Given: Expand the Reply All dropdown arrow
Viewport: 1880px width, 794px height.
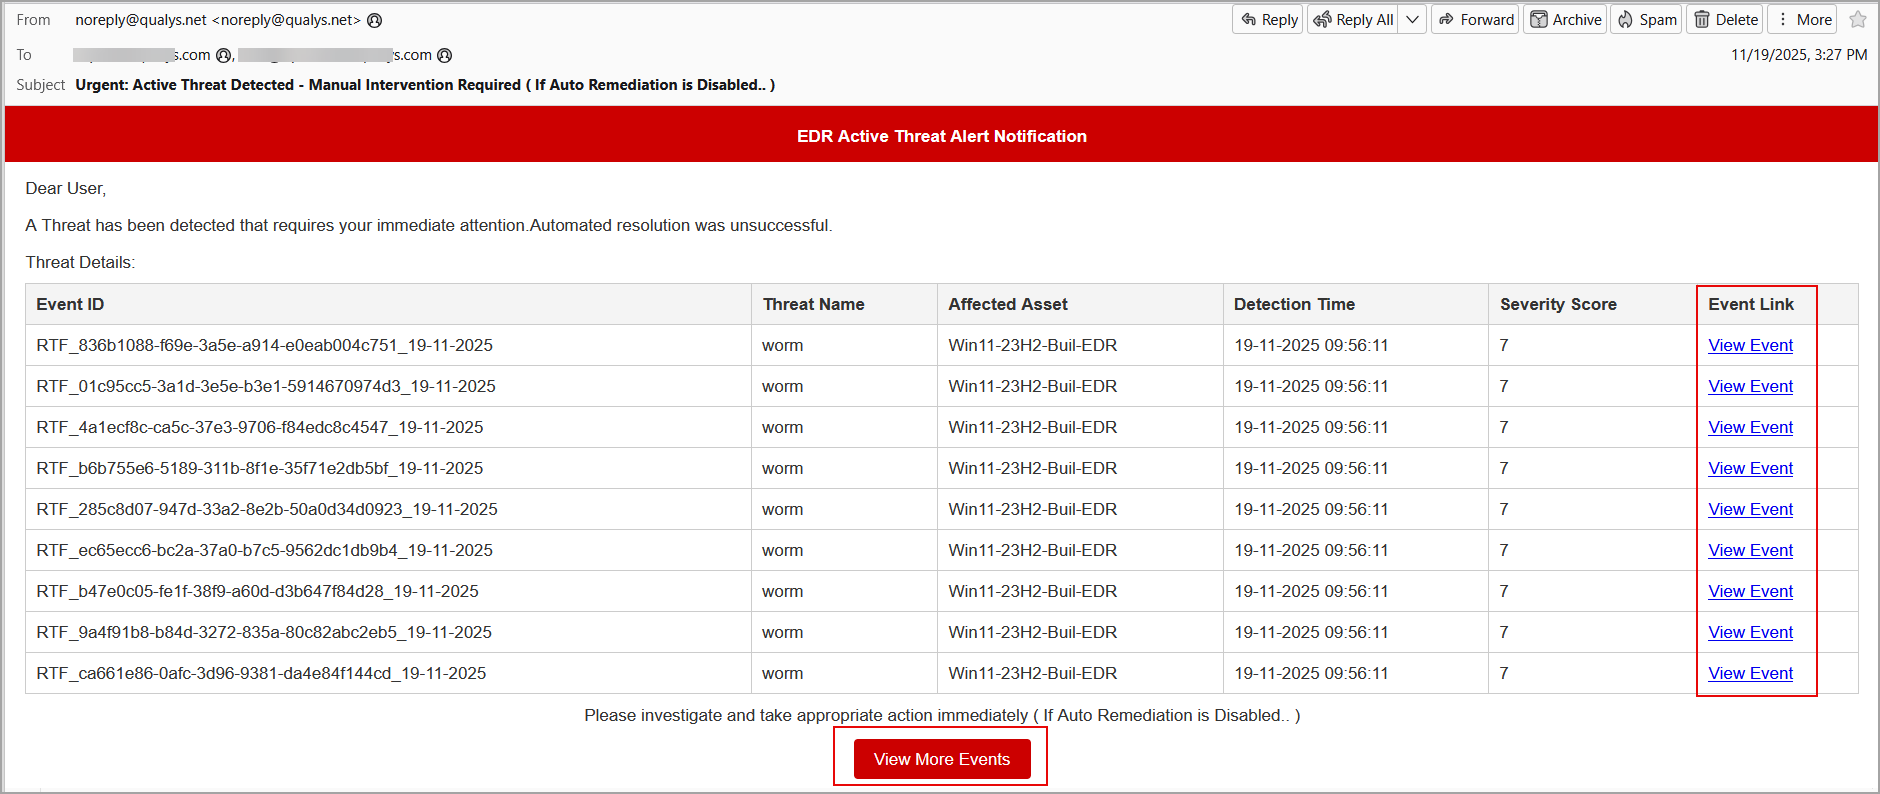Looking at the screenshot, I should 1412,20.
